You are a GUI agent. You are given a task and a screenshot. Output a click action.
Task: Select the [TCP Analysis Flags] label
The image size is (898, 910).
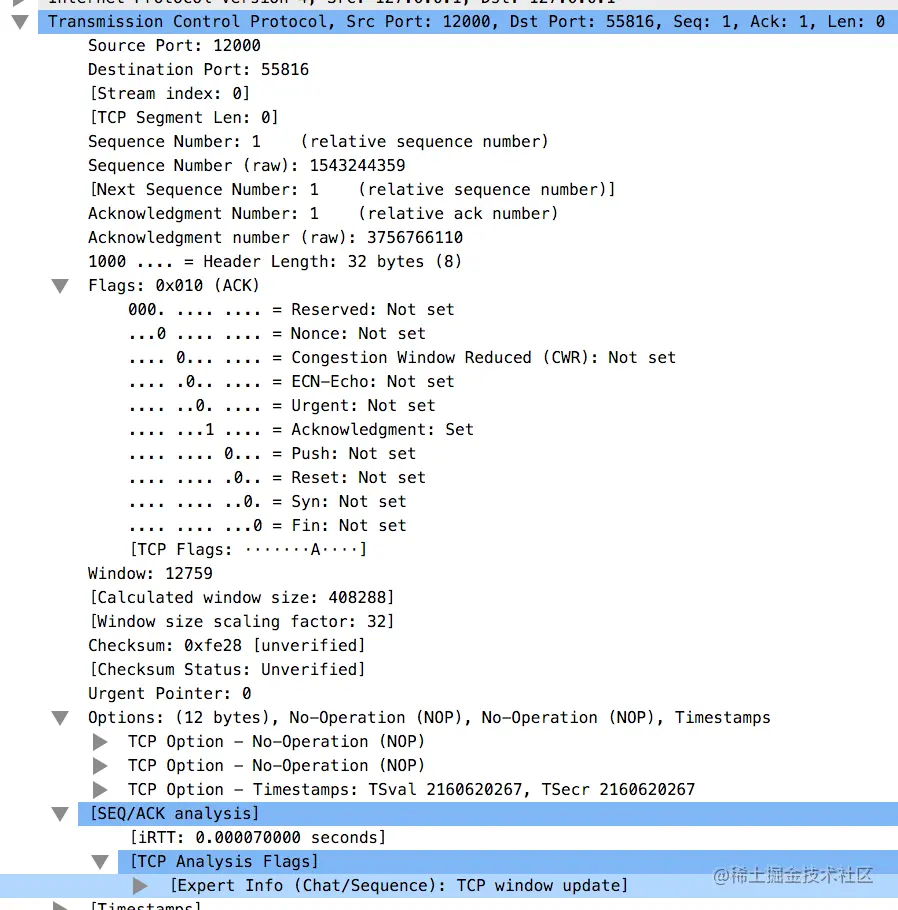click(x=224, y=862)
